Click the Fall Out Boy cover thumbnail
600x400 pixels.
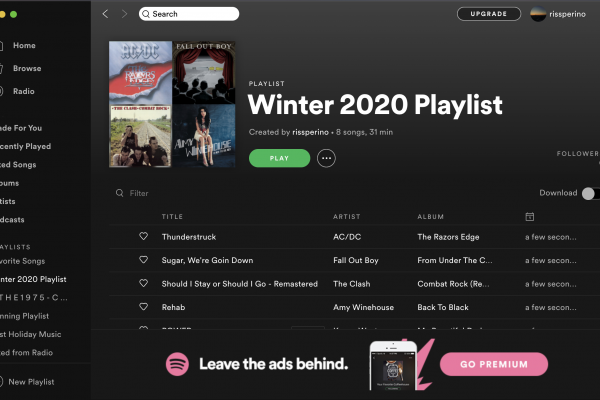click(x=204, y=73)
